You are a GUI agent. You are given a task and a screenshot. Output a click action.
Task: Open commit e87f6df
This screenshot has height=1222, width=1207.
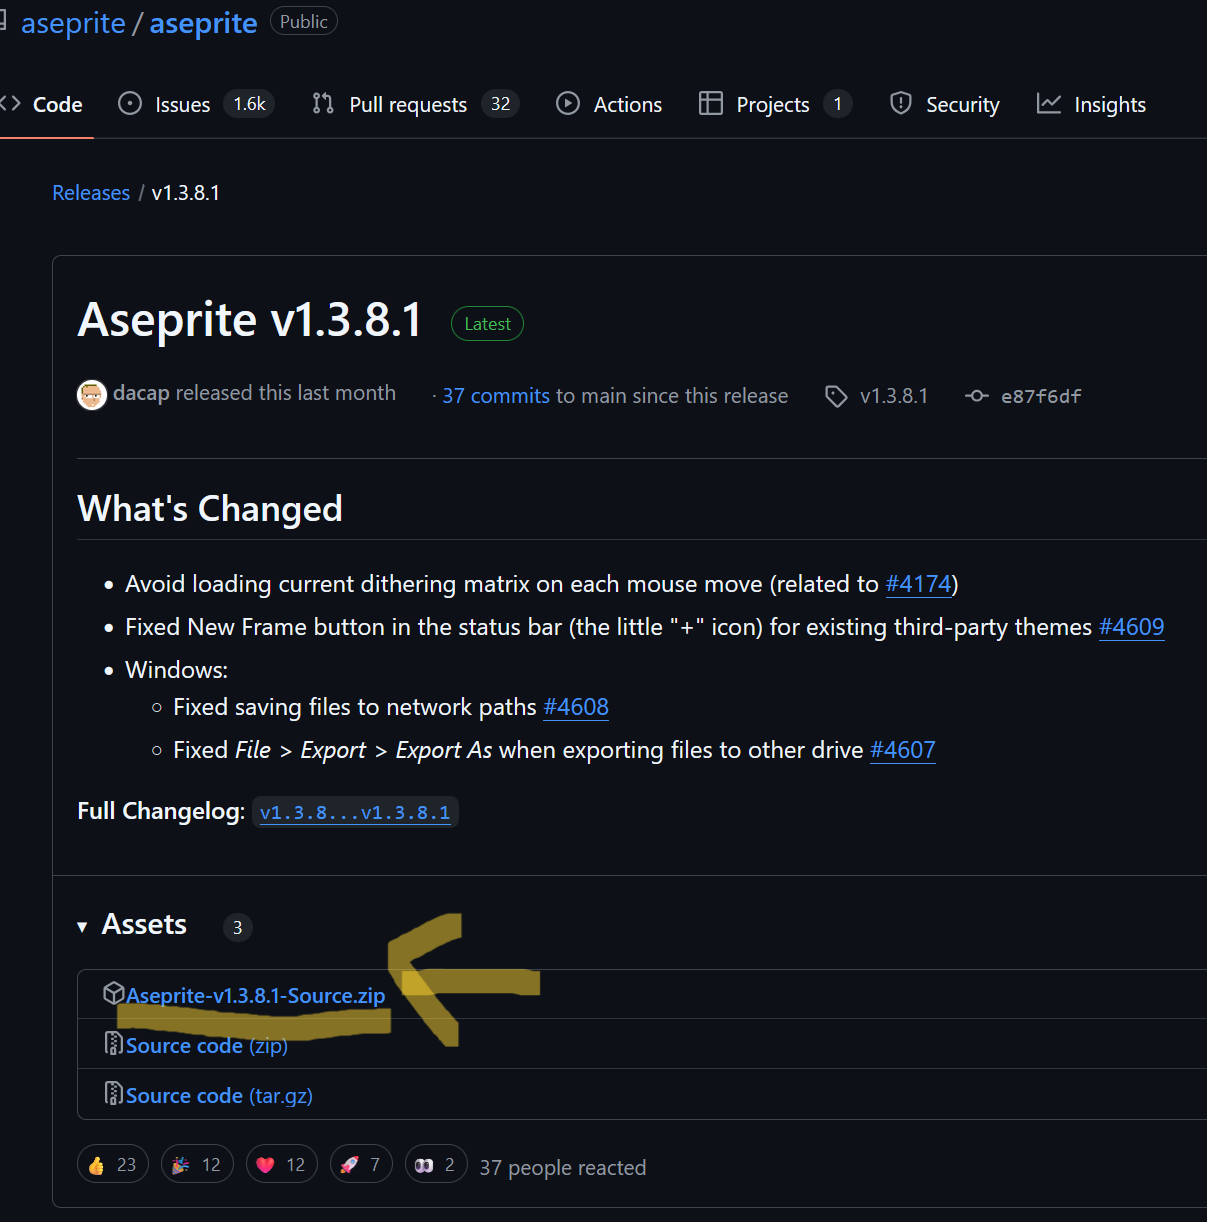coord(1041,396)
